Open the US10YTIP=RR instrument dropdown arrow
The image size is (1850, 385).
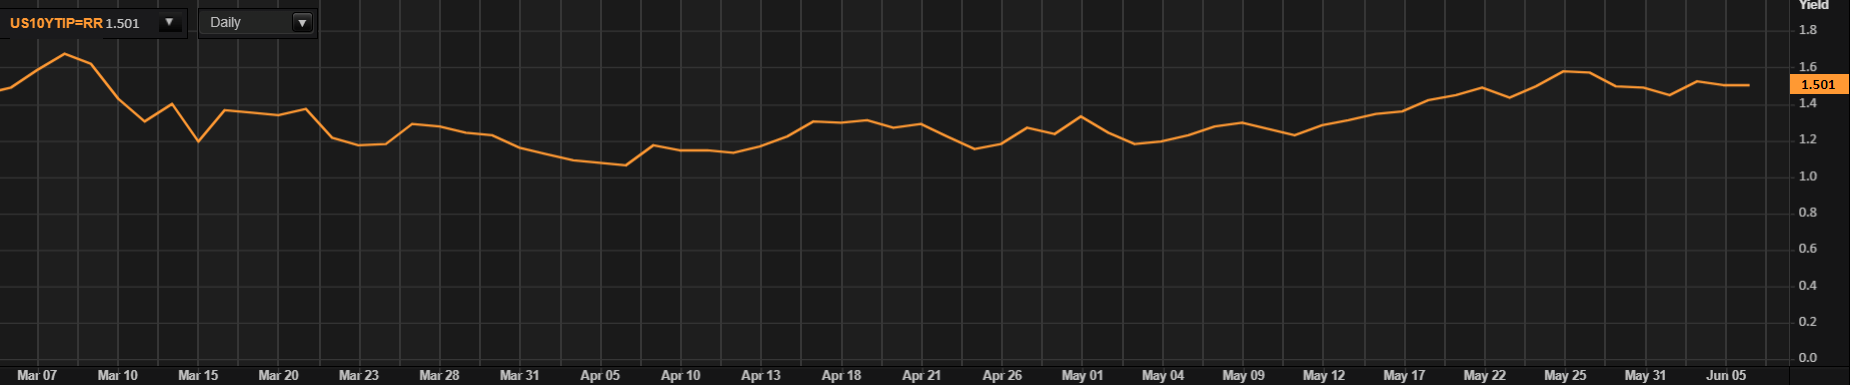pyautogui.click(x=170, y=22)
